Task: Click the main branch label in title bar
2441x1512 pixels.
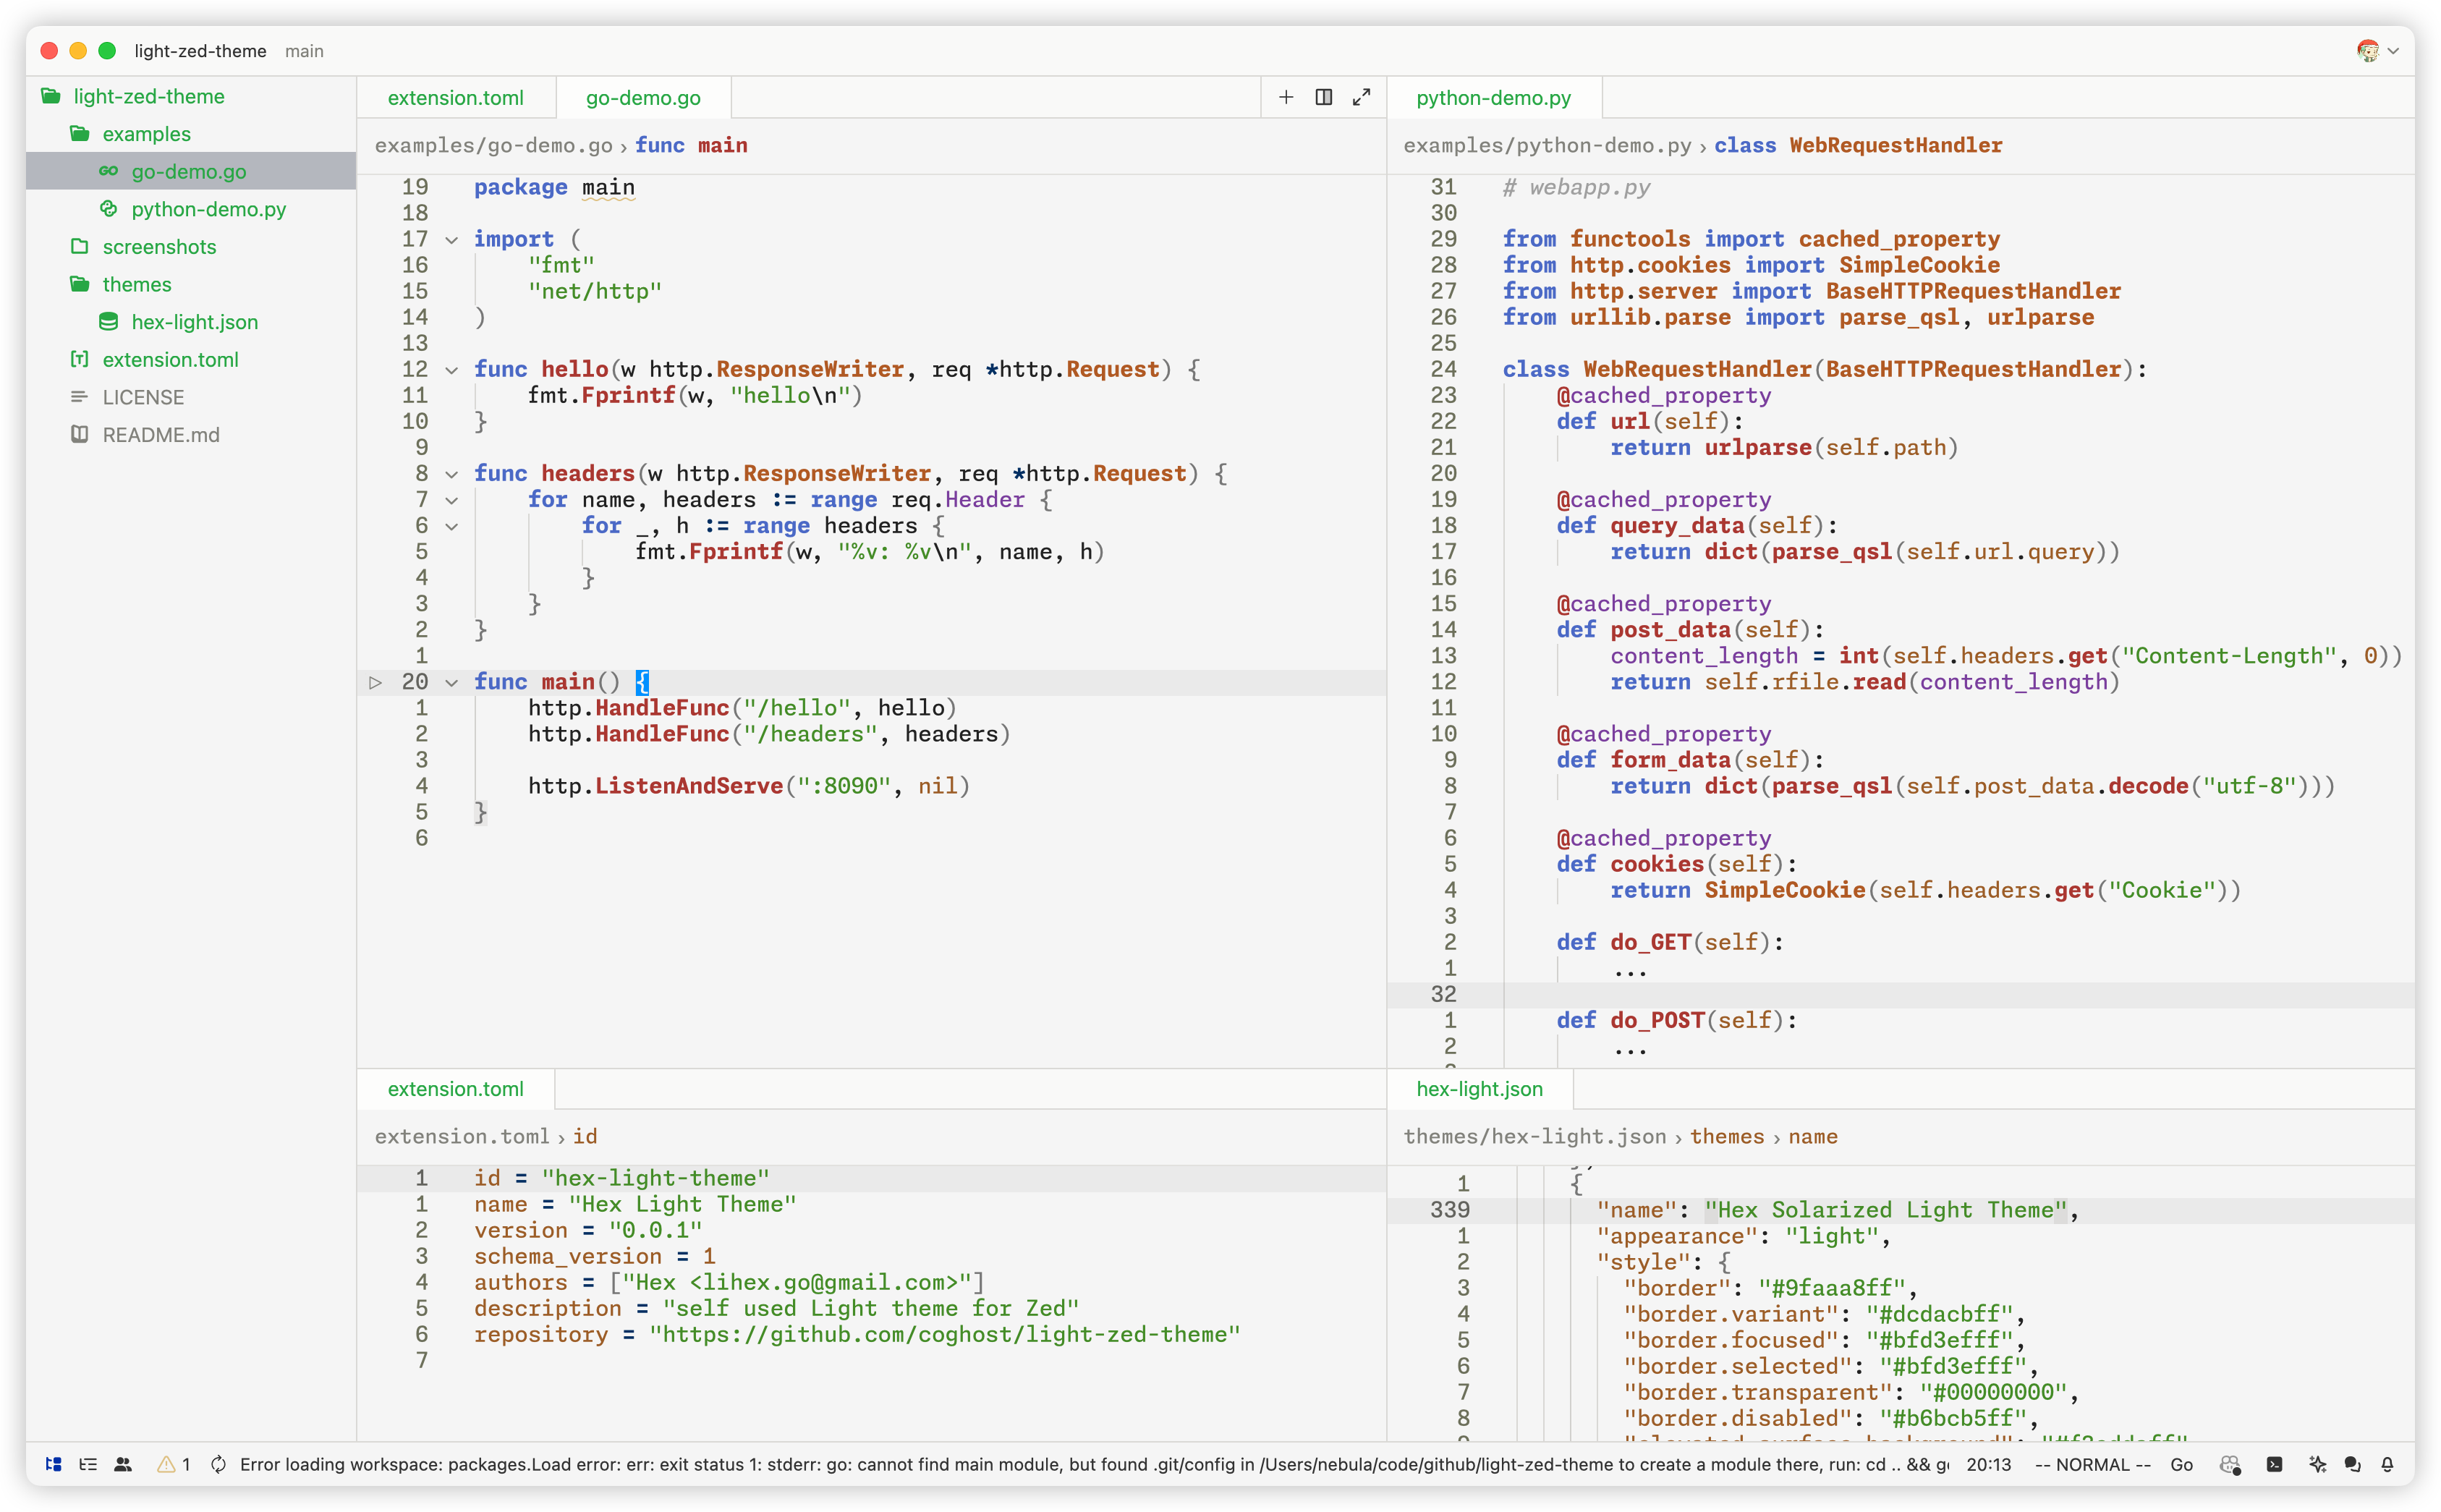Action: [x=304, y=50]
